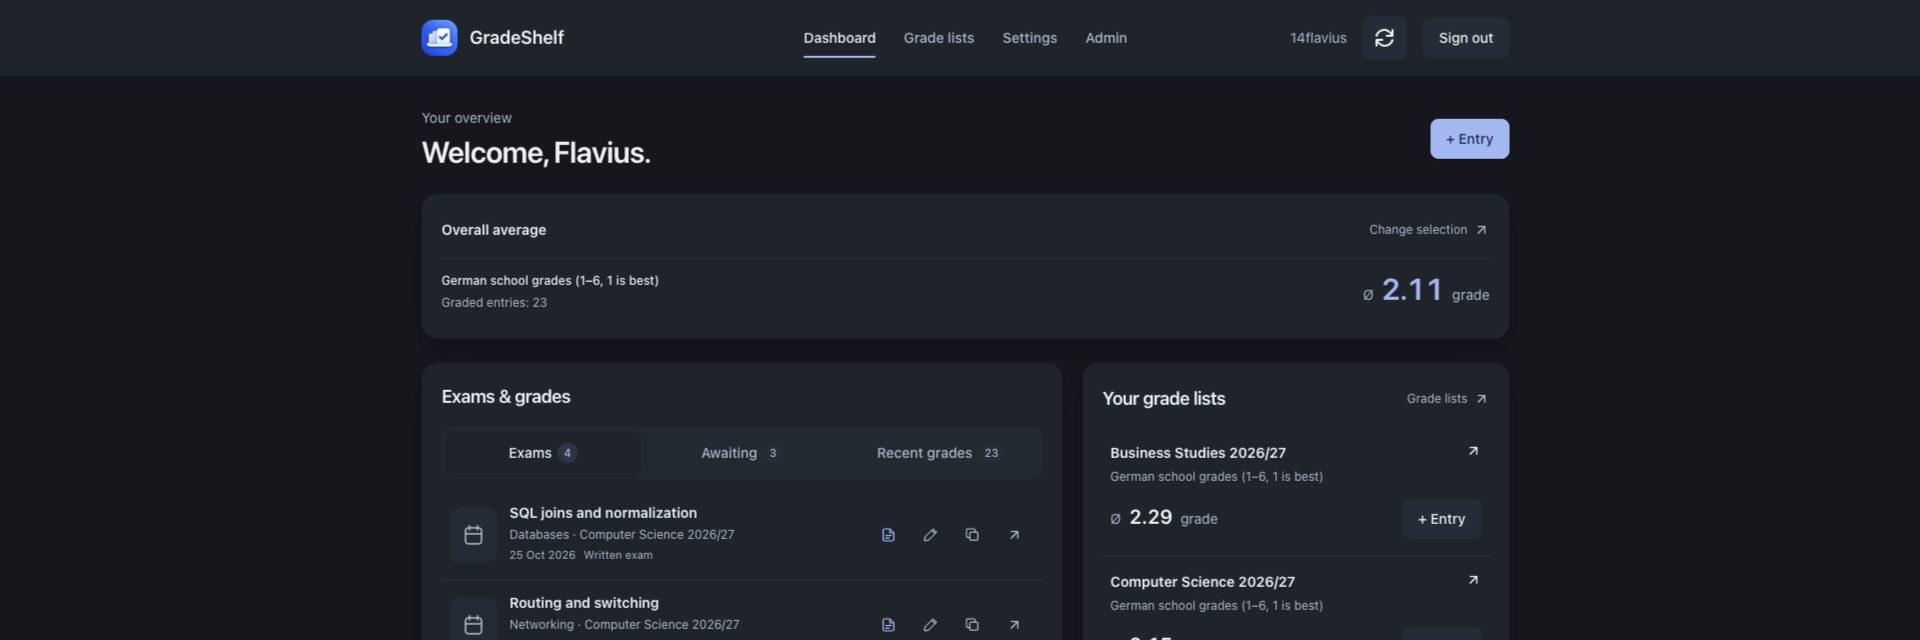Image resolution: width=1920 pixels, height=640 pixels.
Task: Open Grade lists in top navigation
Action: point(939,38)
